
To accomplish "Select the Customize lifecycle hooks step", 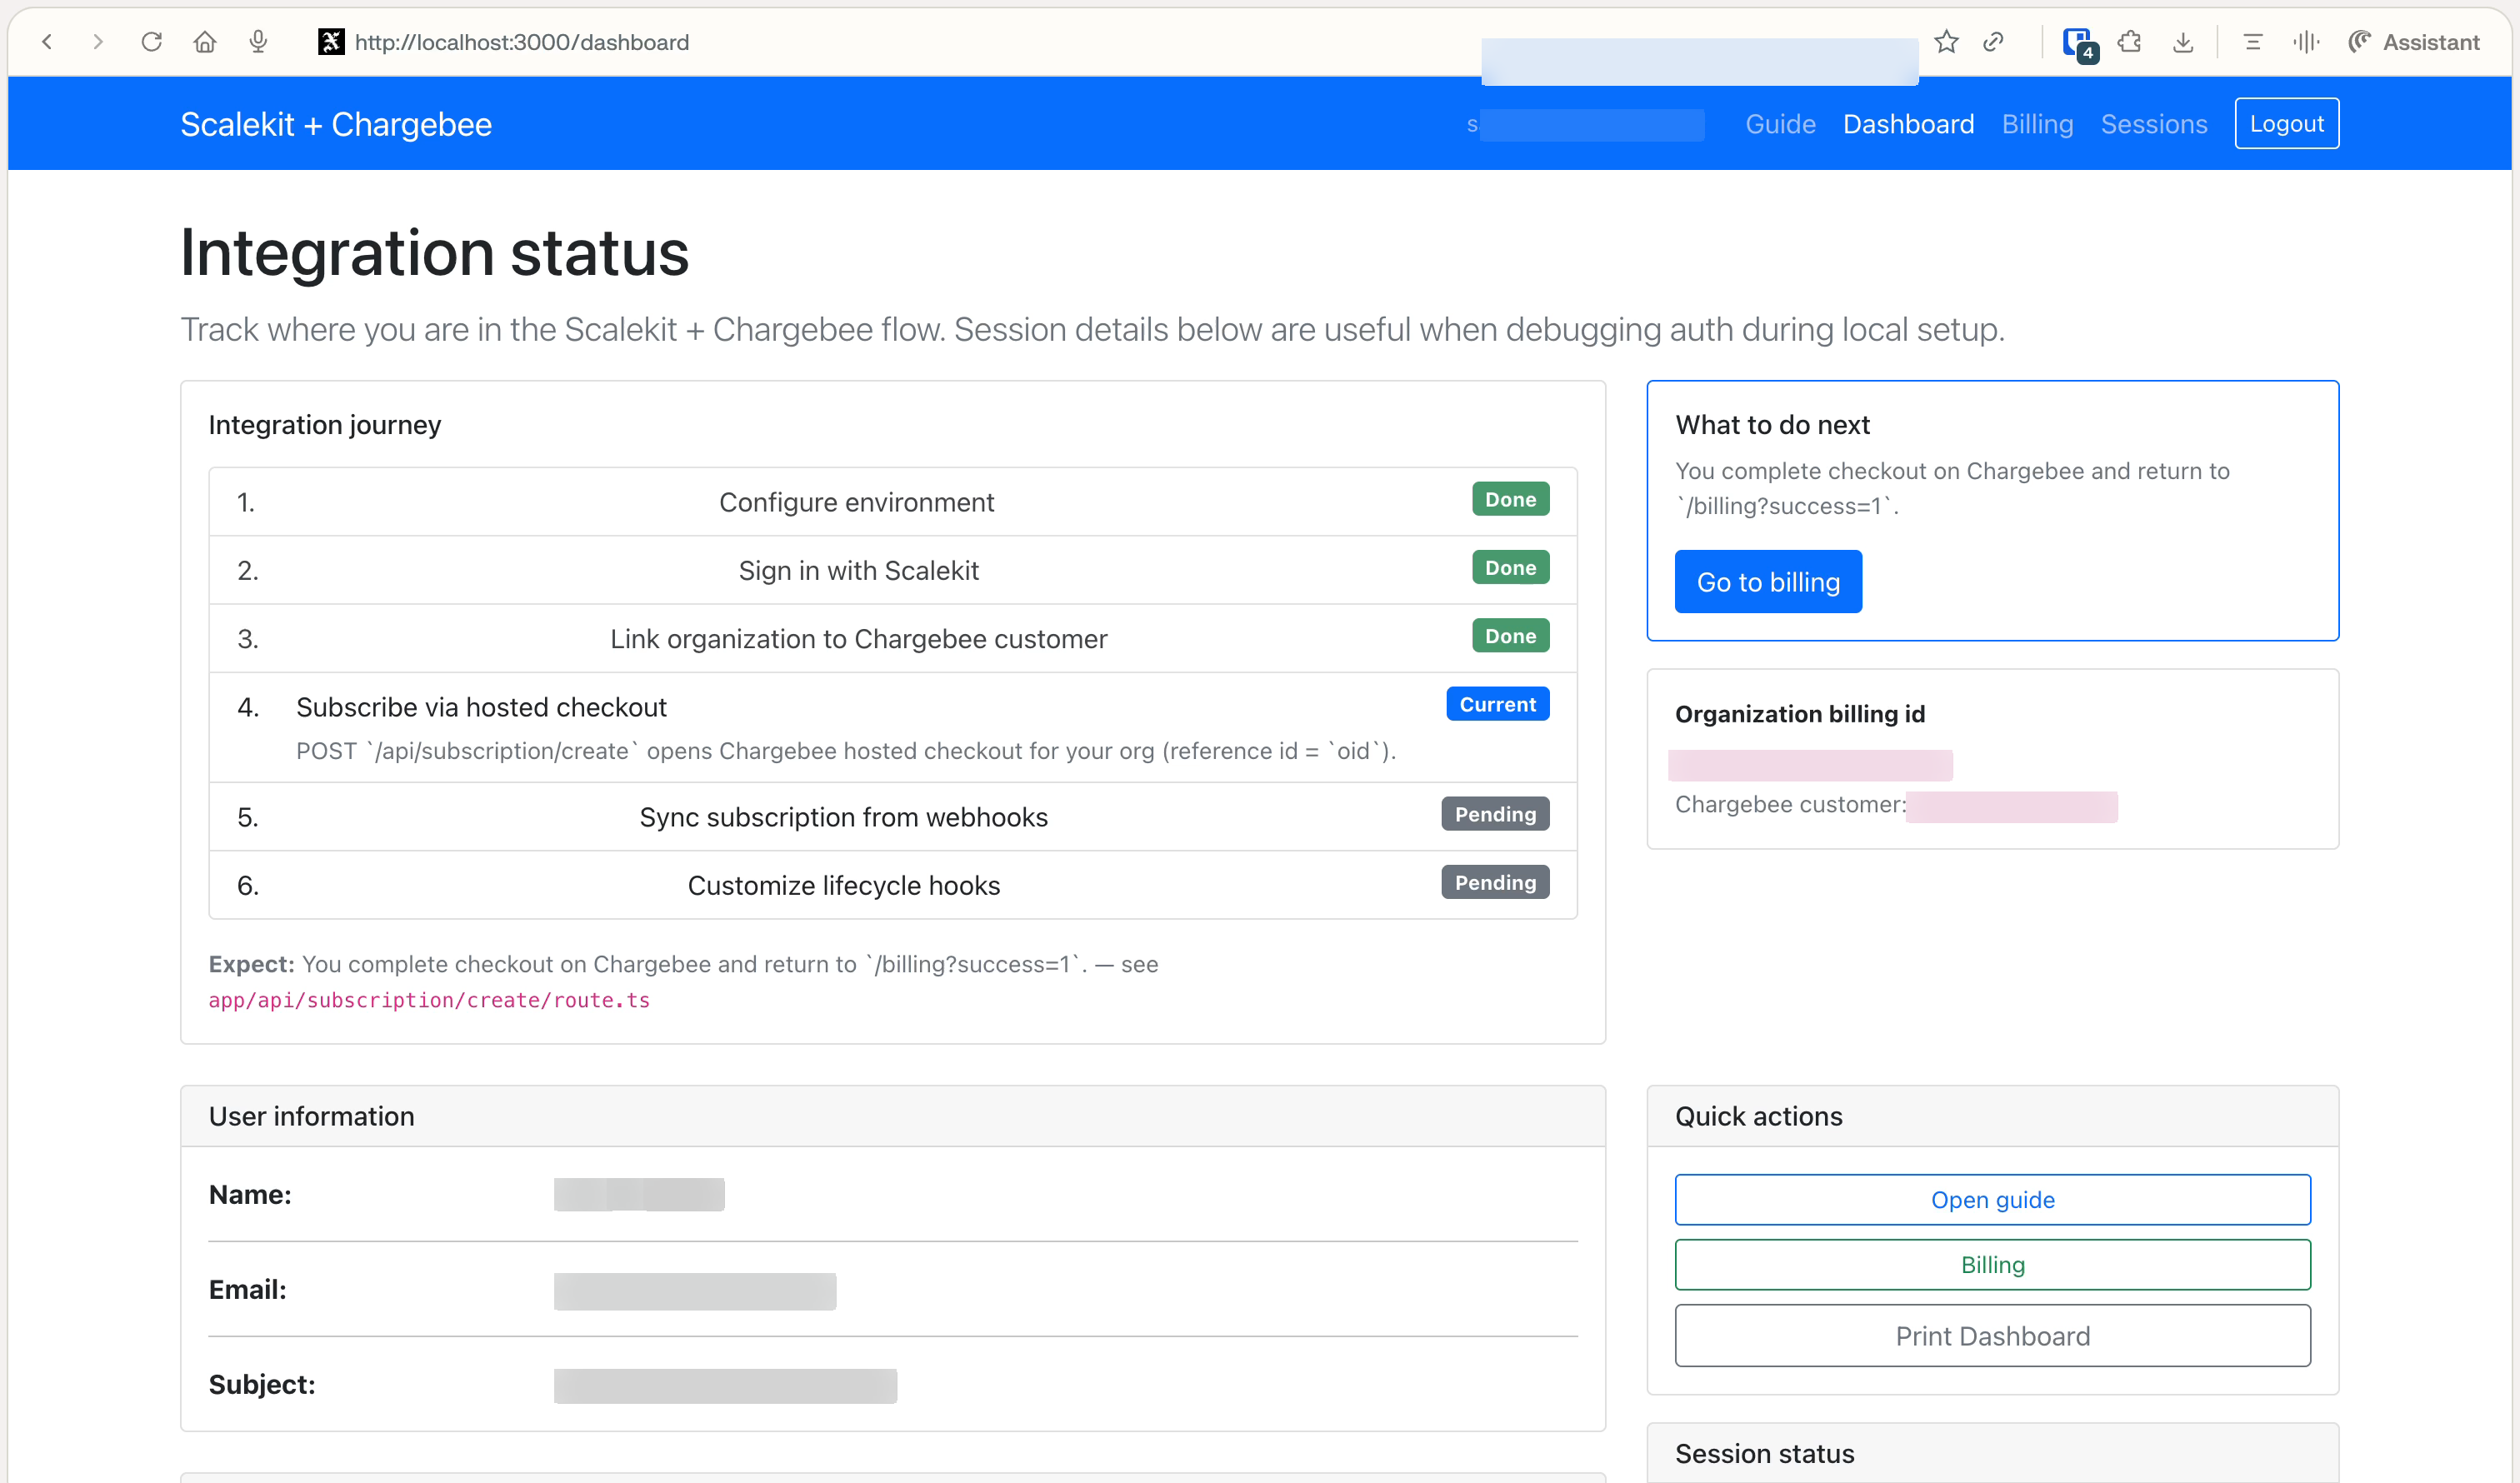I will (892, 884).
